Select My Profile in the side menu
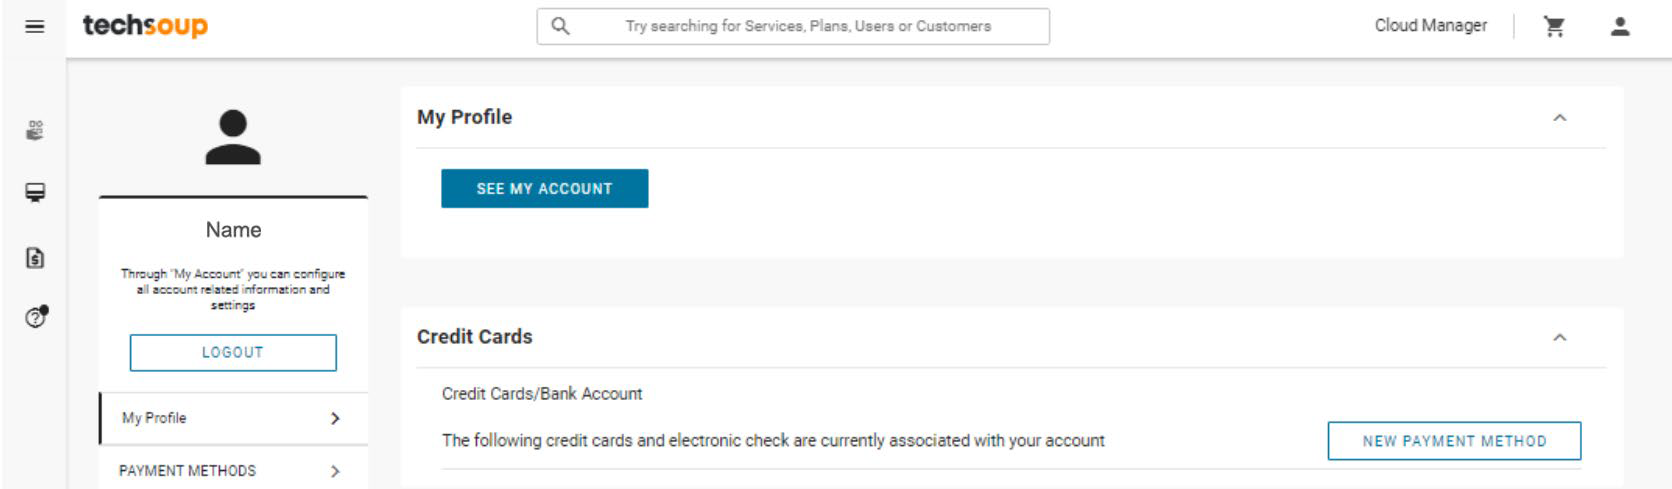Screen dimensions: 1672x489 [x=233, y=418]
